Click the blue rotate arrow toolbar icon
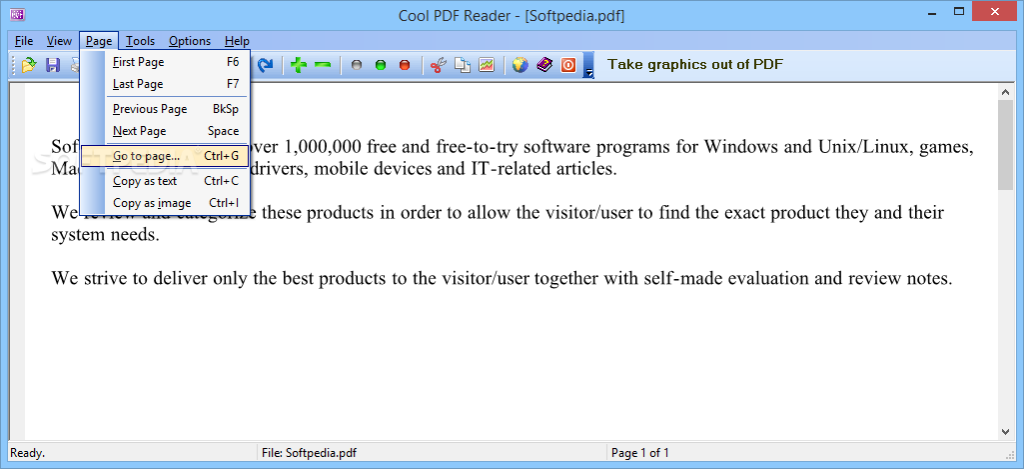Image resolution: width=1024 pixels, height=469 pixels. [264, 65]
